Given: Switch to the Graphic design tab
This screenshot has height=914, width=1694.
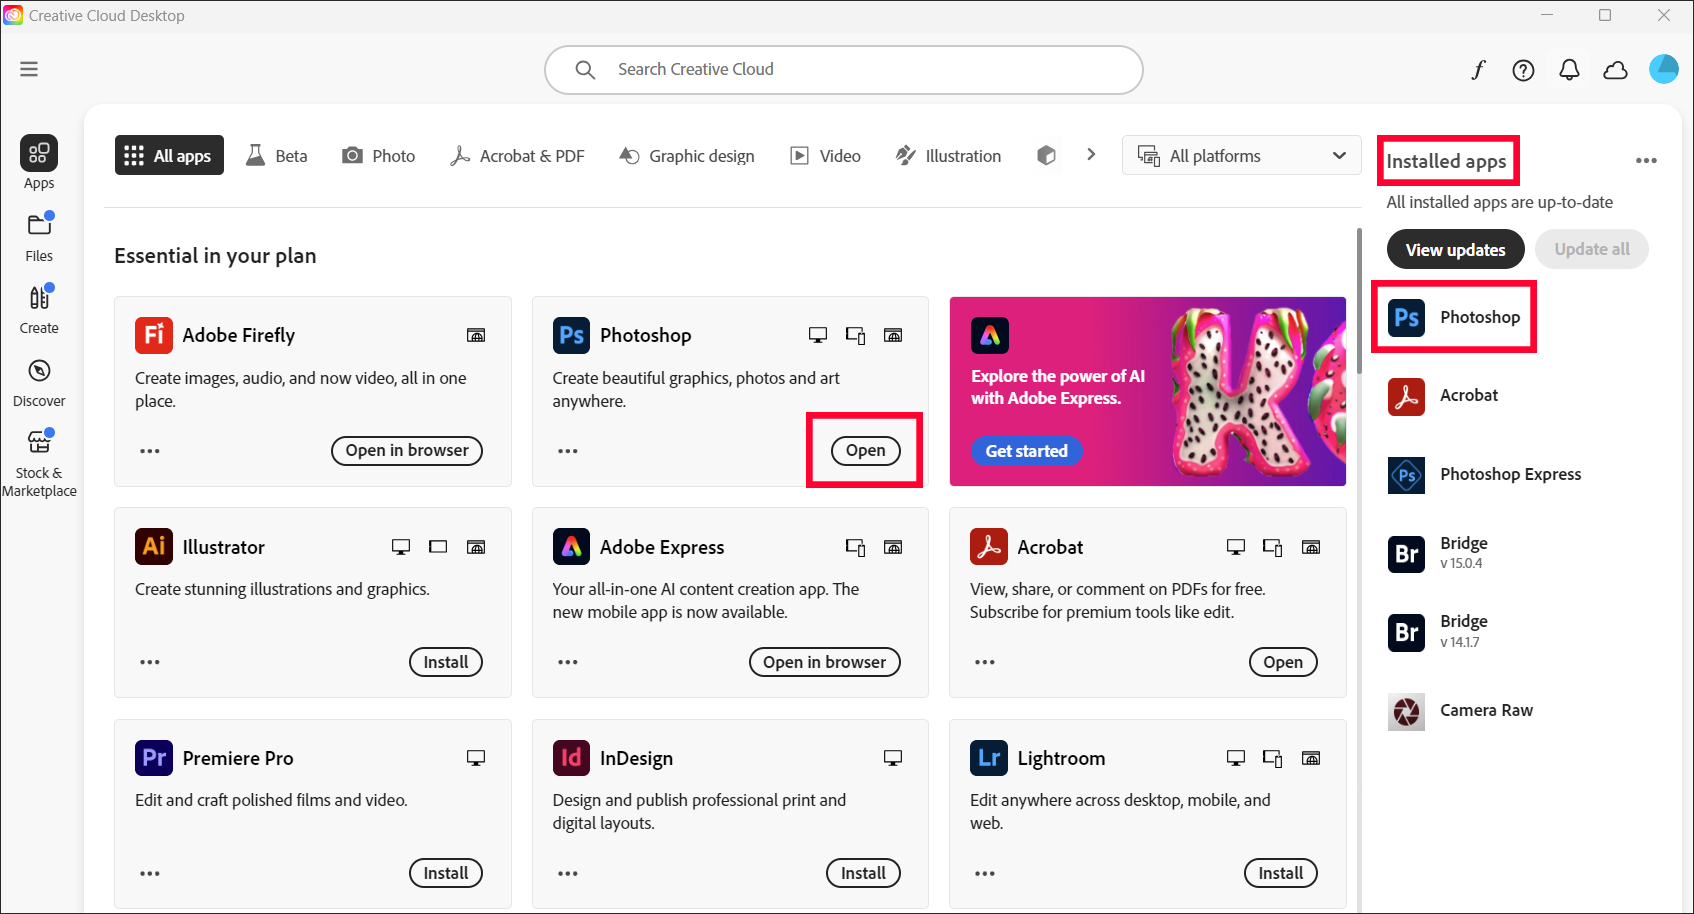Looking at the screenshot, I should point(687,156).
